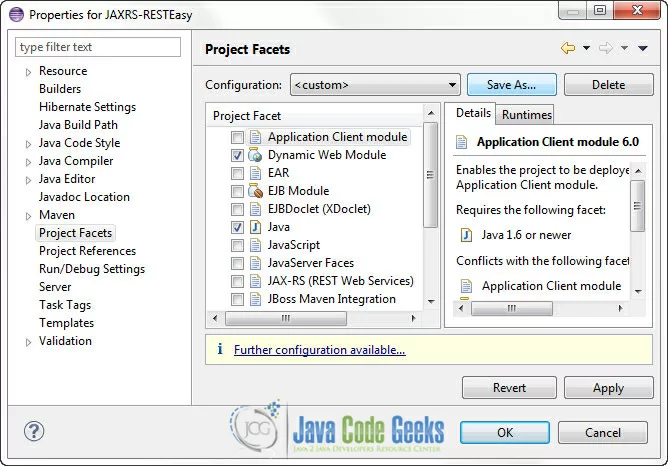Image resolution: width=668 pixels, height=466 pixels.
Task: Click the Eclipse icon in the title bar
Action: pyautogui.click(x=17, y=14)
